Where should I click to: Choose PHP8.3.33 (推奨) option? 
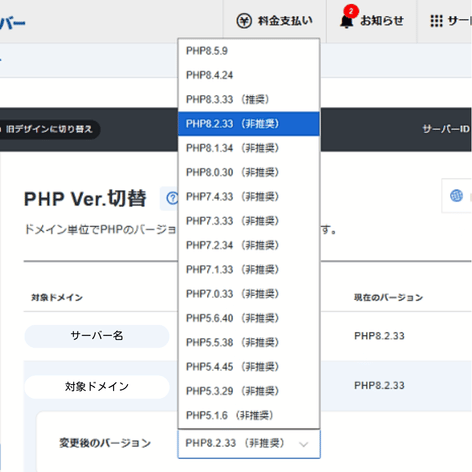(249, 99)
